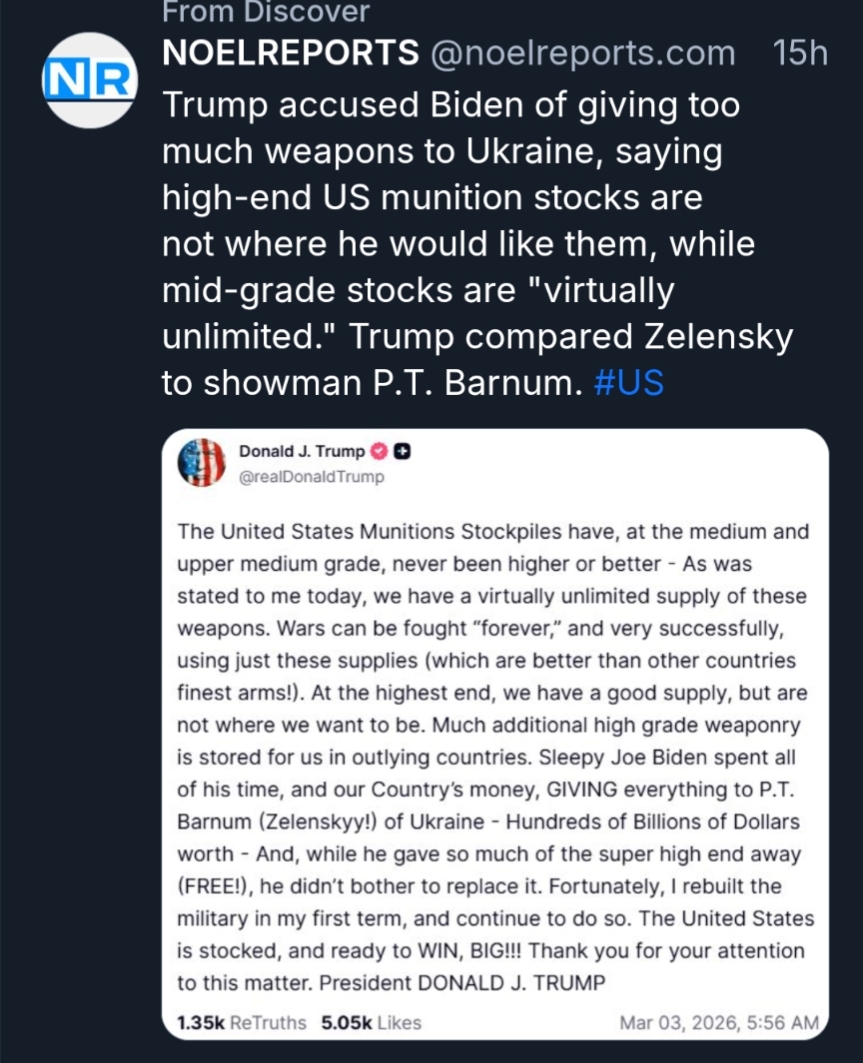
Task: Click the Donald J. Trump name in the embed
Action: (x=302, y=452)
